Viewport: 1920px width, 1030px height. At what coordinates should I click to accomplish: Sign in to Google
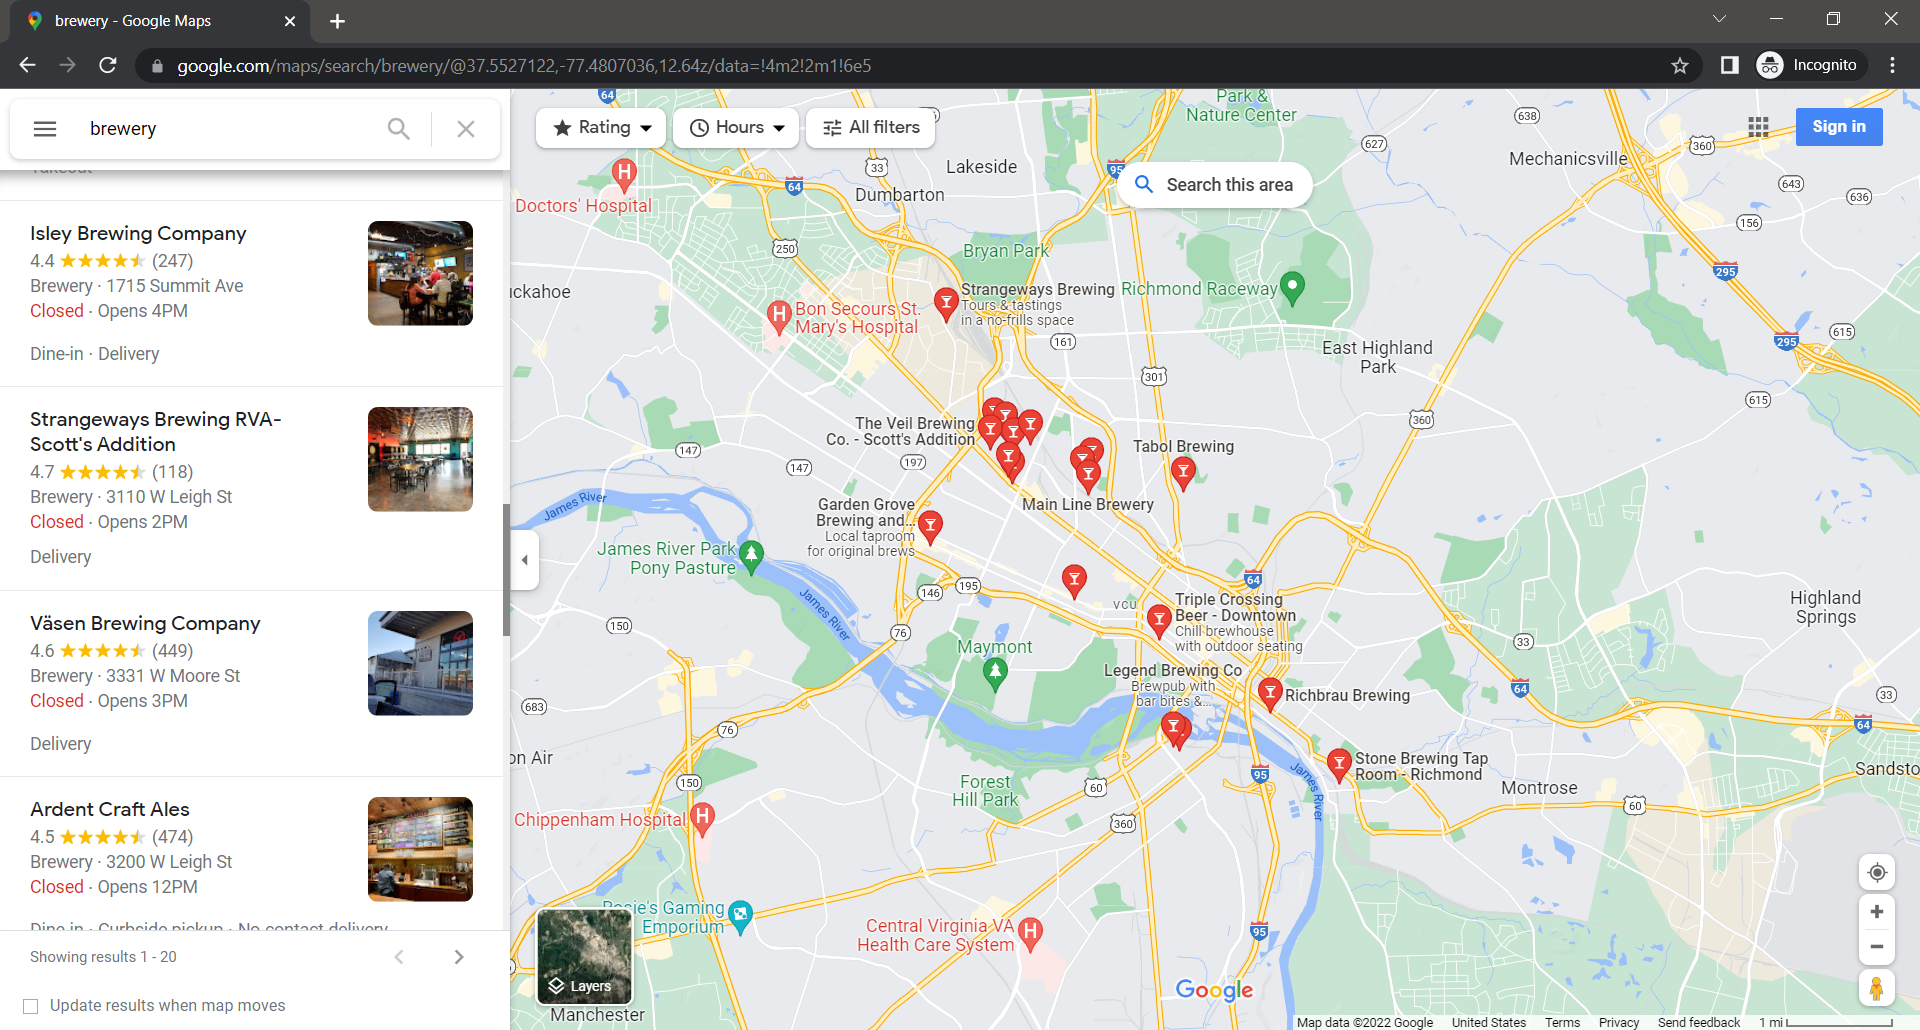tap(1838, 127)
